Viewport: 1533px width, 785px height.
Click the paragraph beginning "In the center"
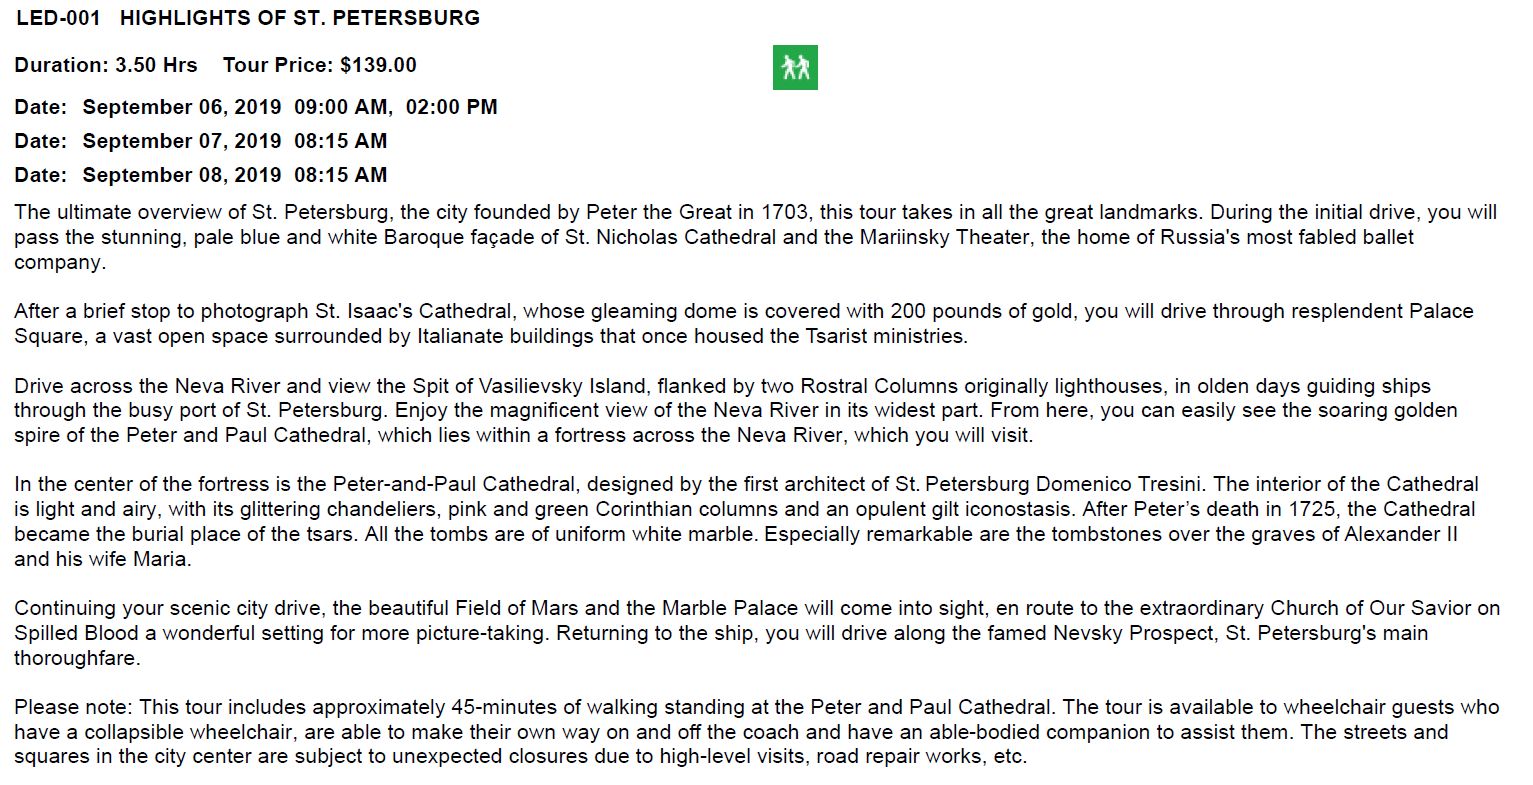coord(700,521)
